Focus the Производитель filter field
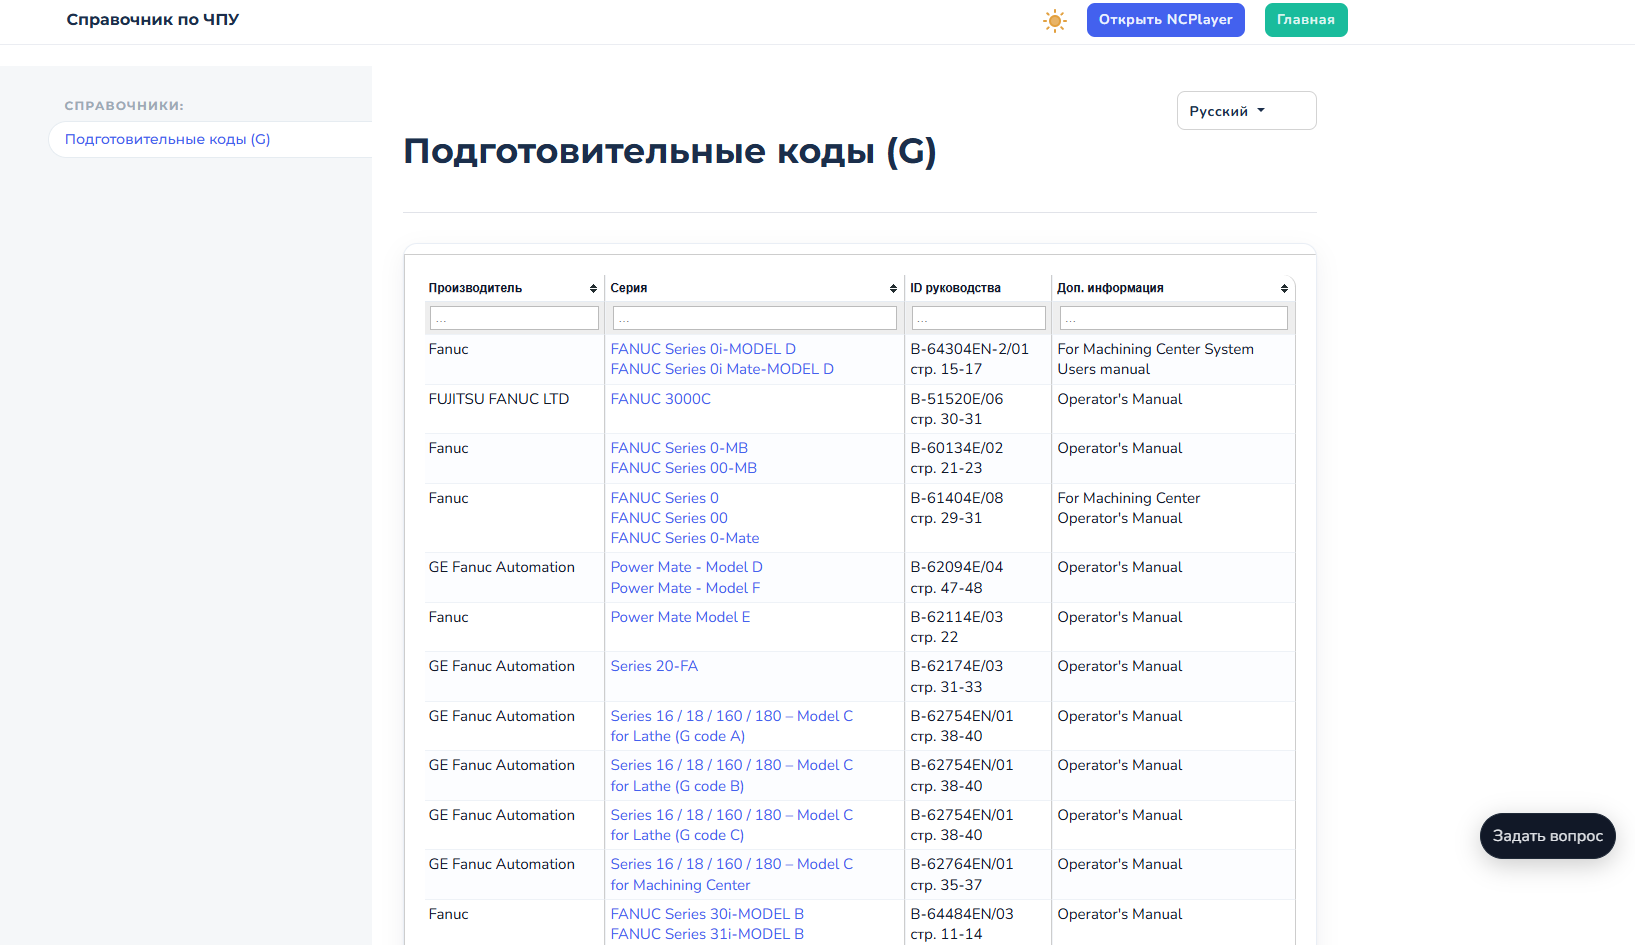This screenshot has width=1635, height=945. tap(514, 318)
